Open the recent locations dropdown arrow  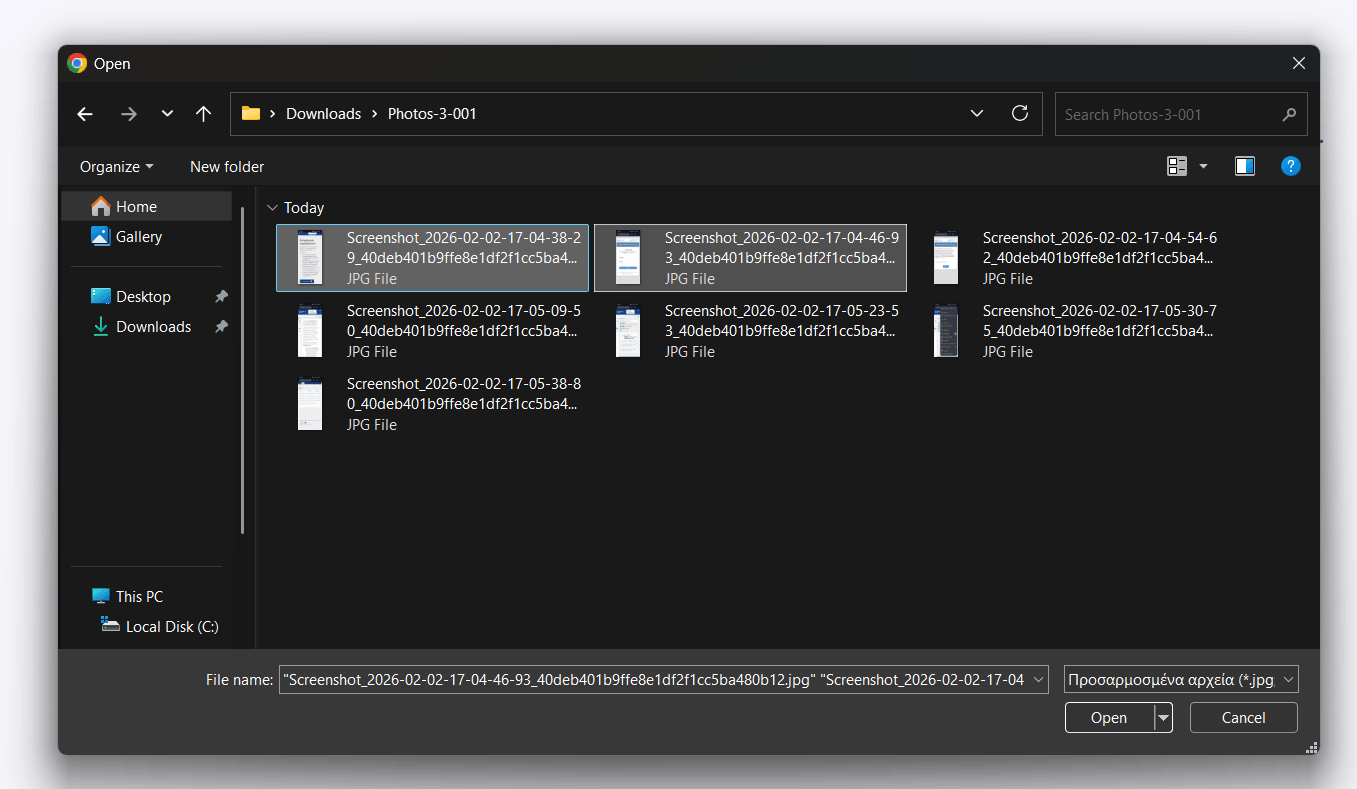(167, 114)
